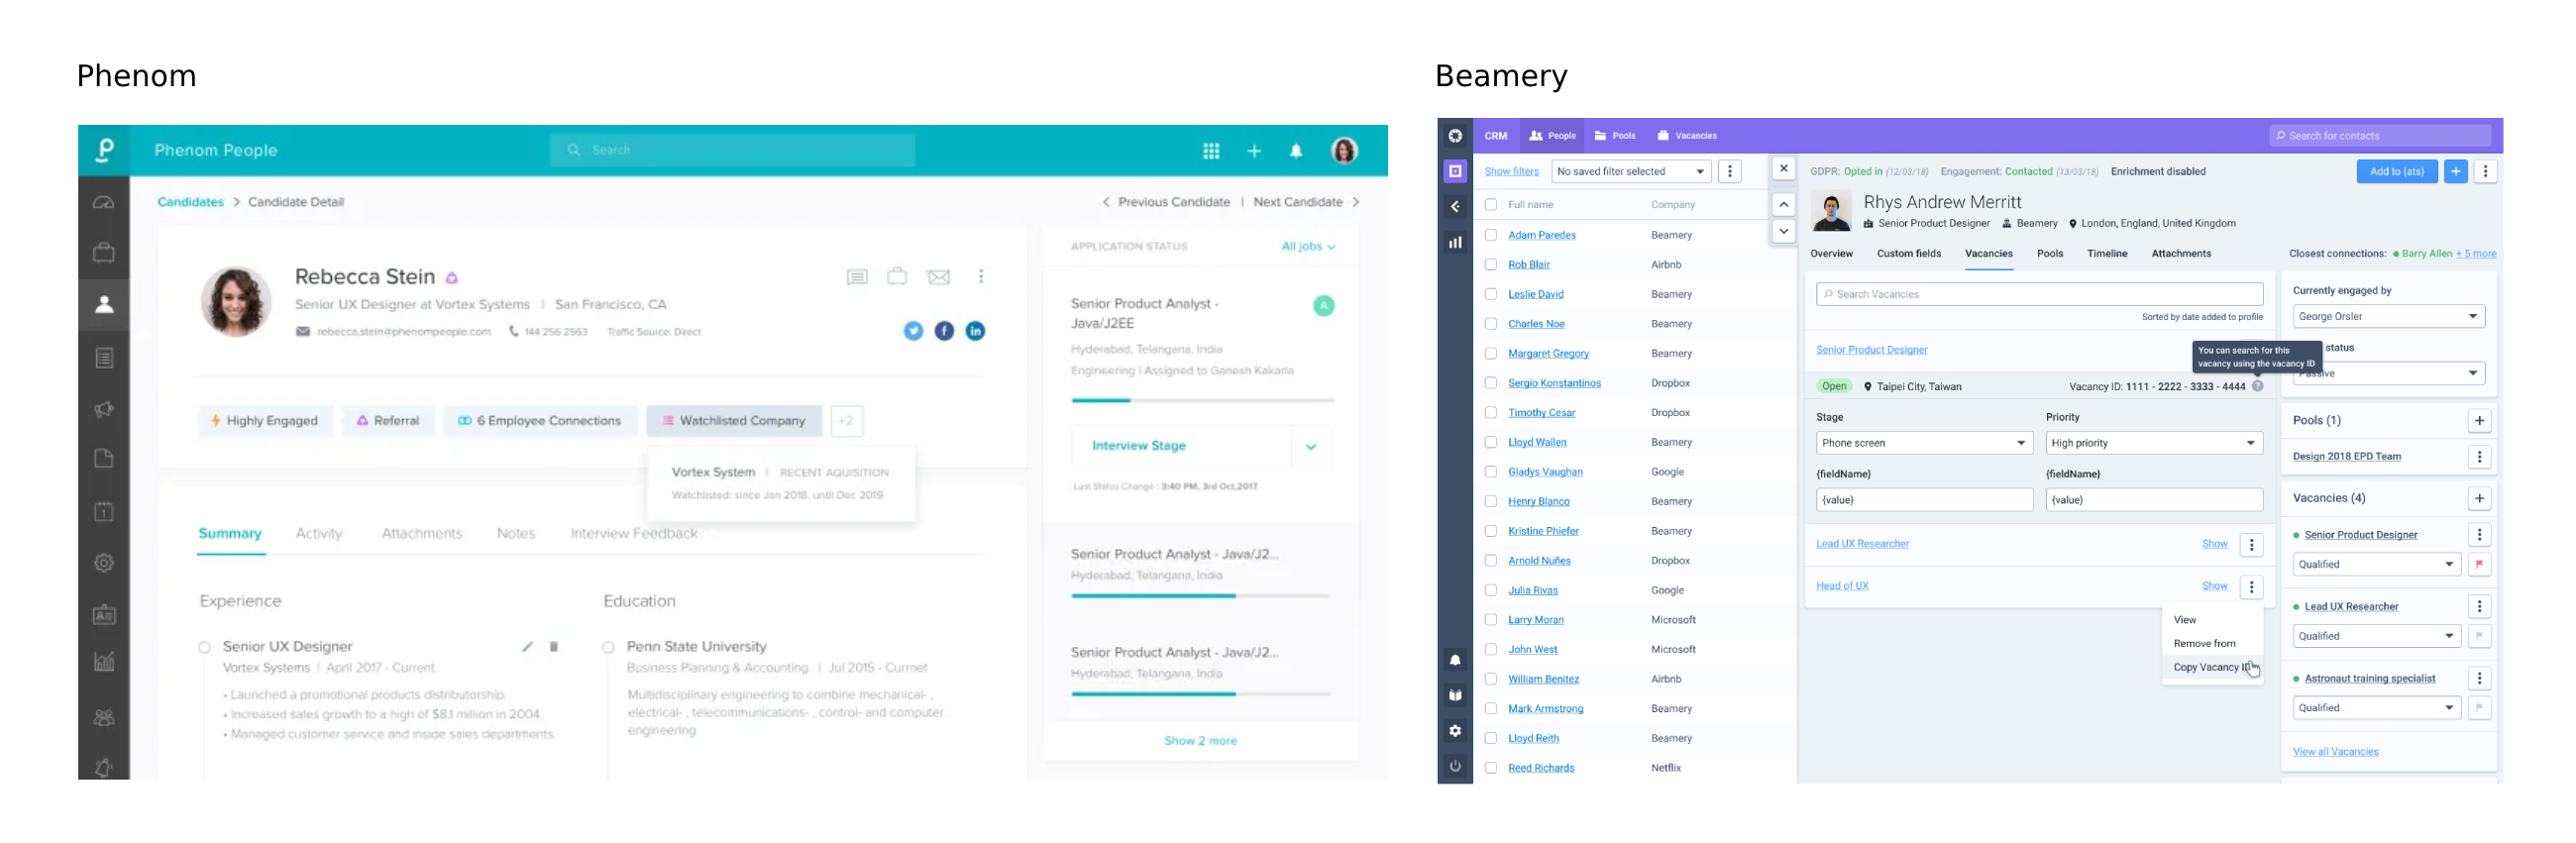
Task: Click the Twitter icon on Rebecca's profile
Action: click(x=912, y=331)
